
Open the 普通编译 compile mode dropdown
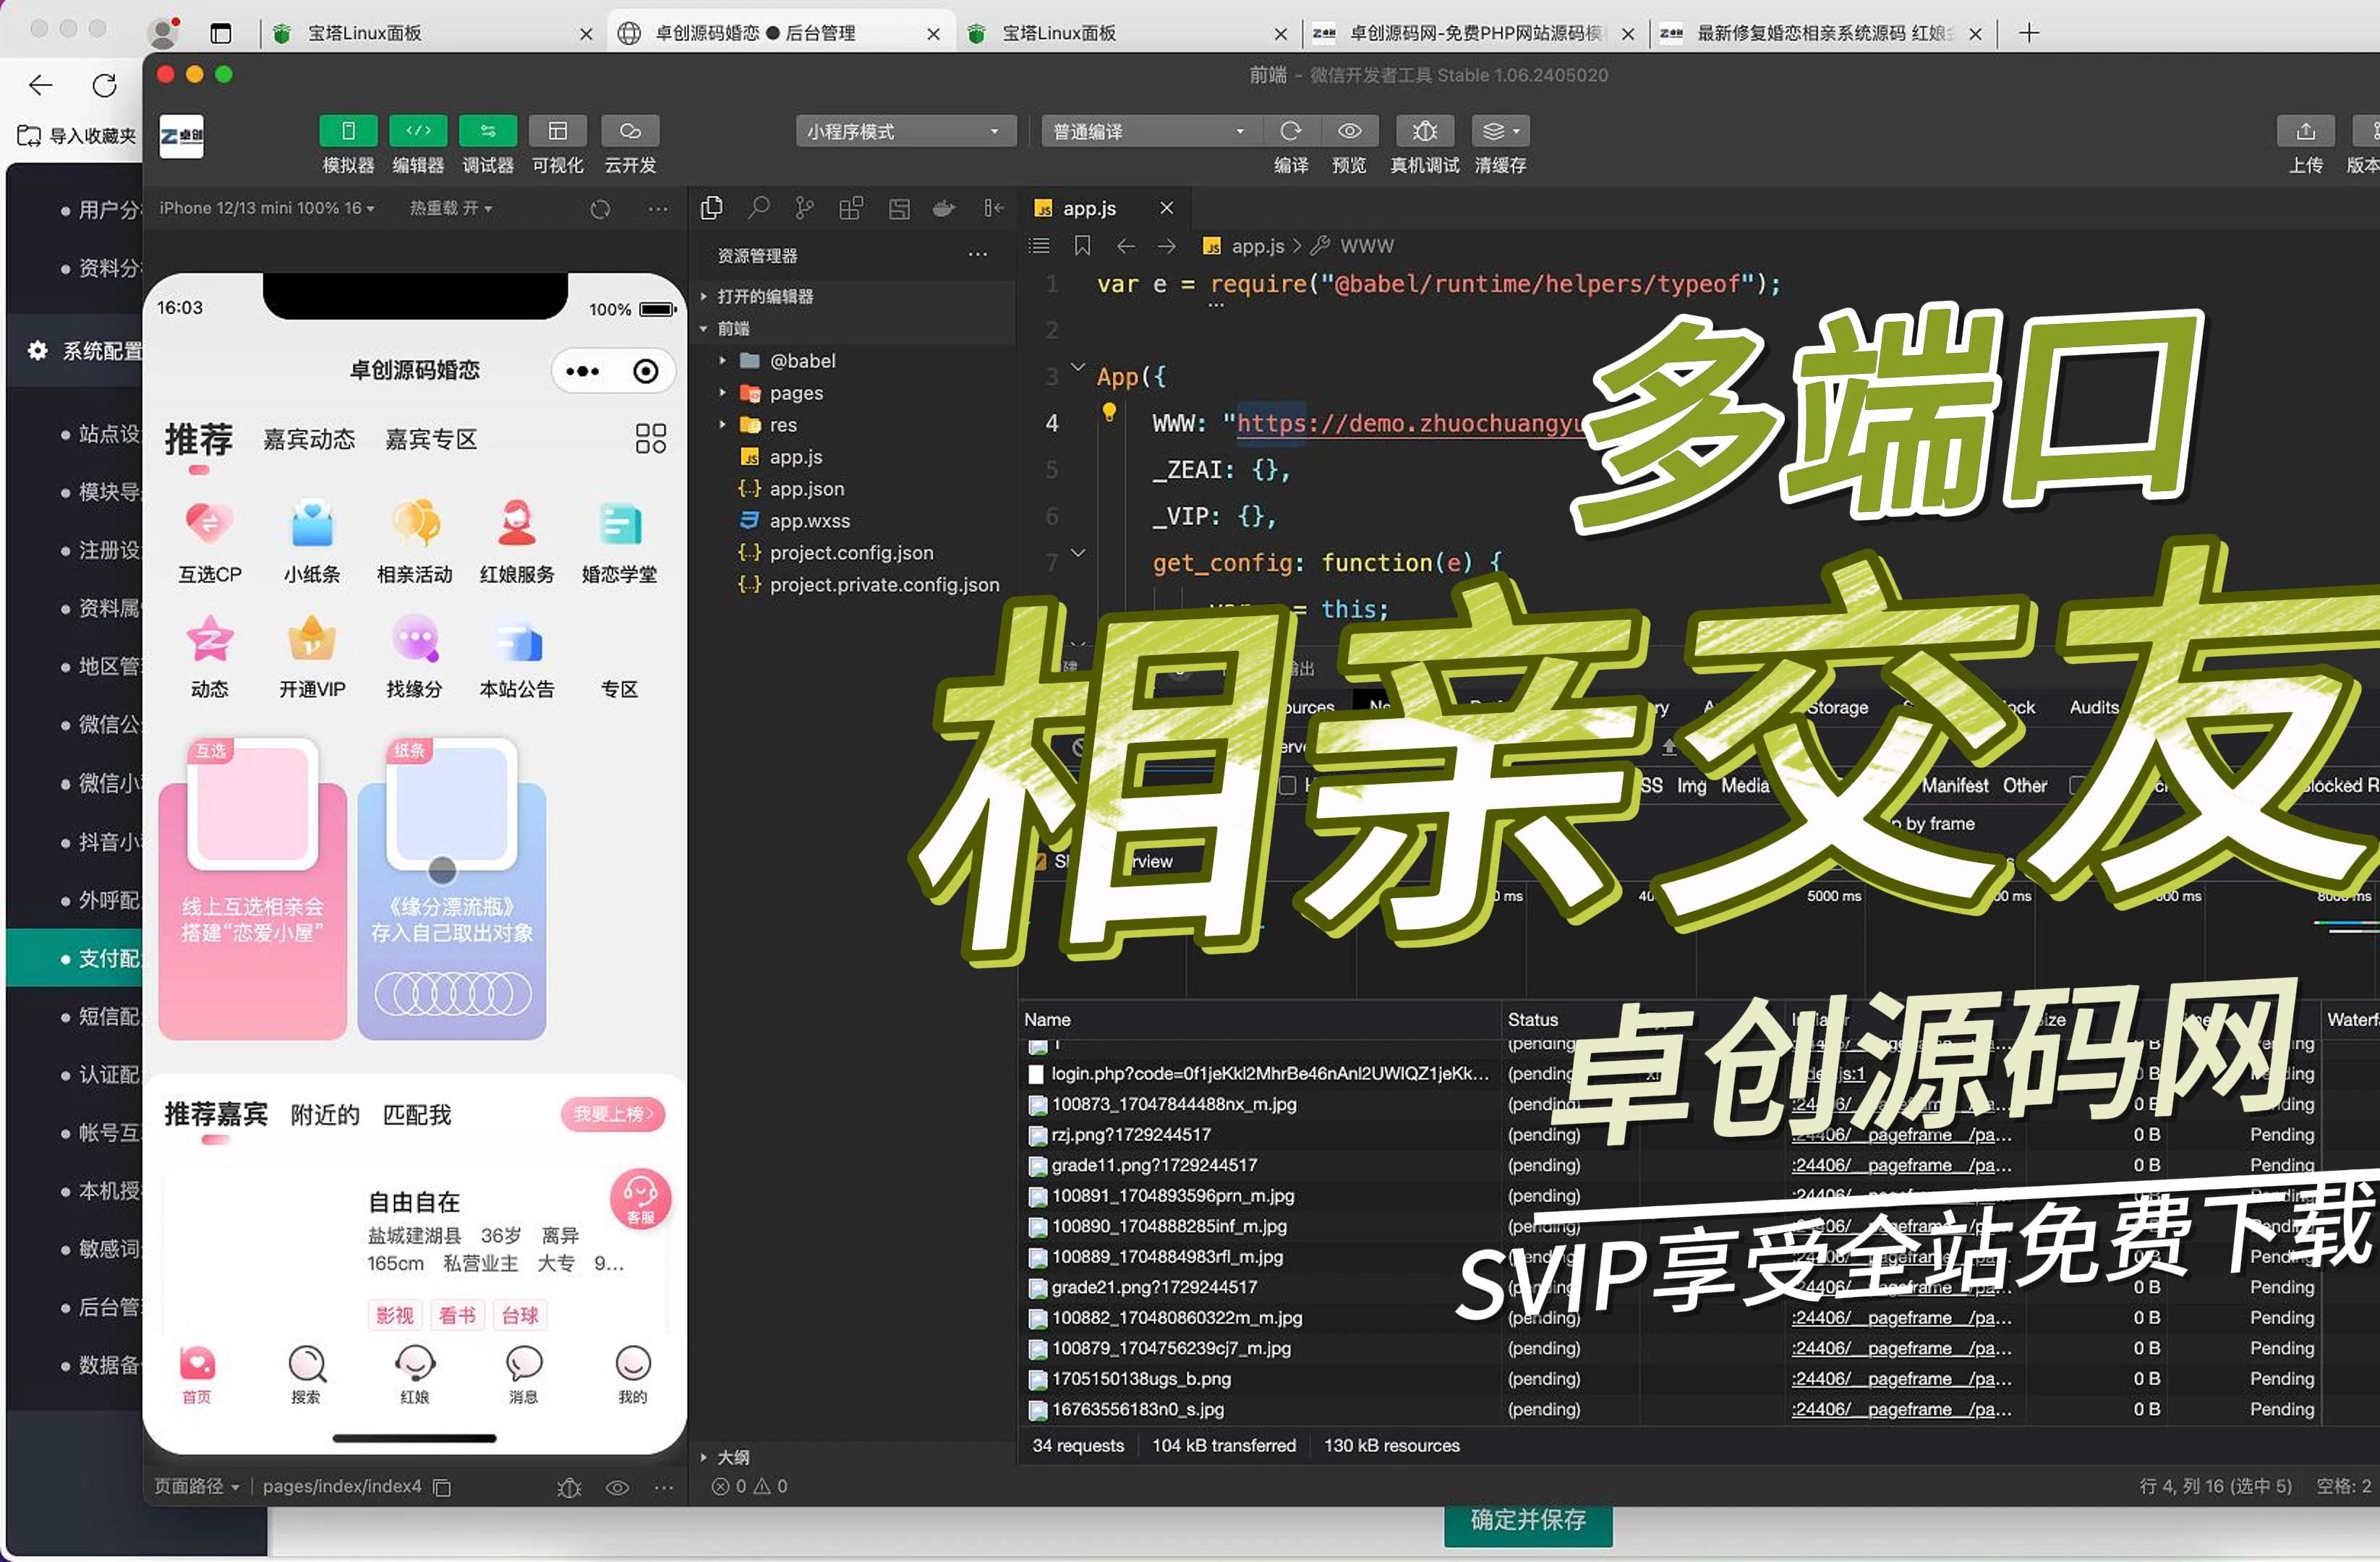(x=1150, y=131)
